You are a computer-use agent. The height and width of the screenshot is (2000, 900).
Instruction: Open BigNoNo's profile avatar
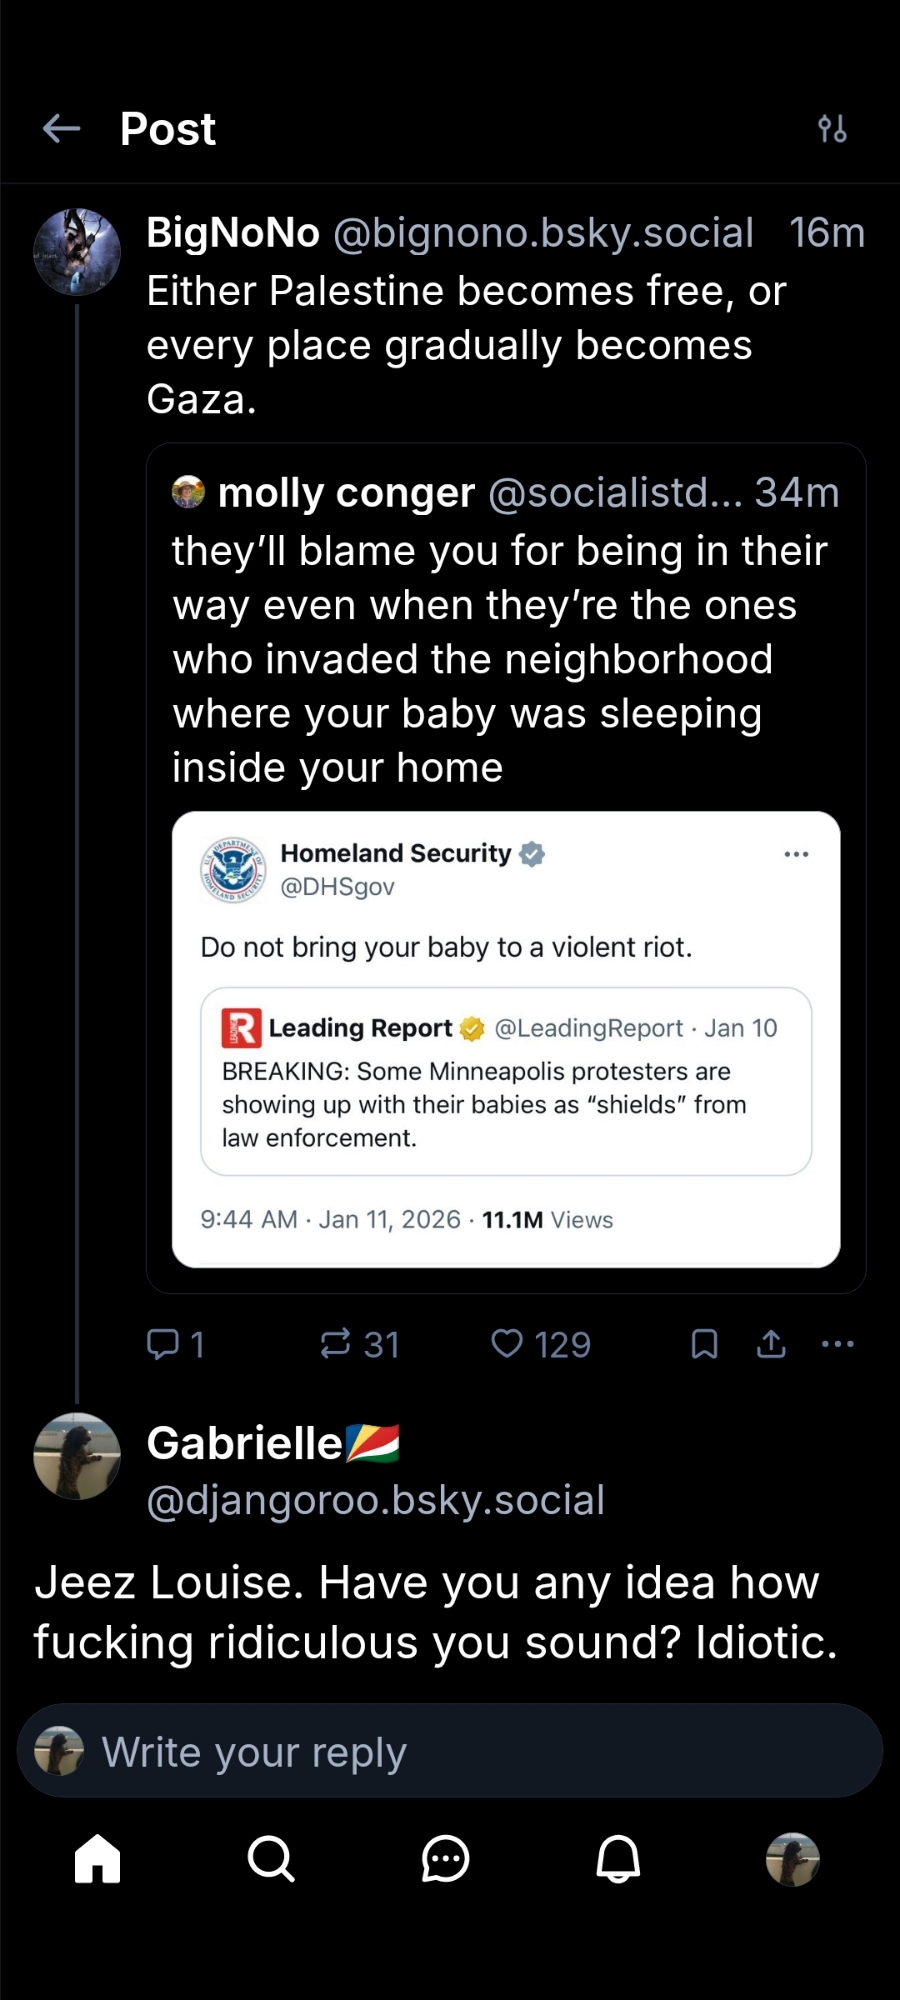click(77, 252)
